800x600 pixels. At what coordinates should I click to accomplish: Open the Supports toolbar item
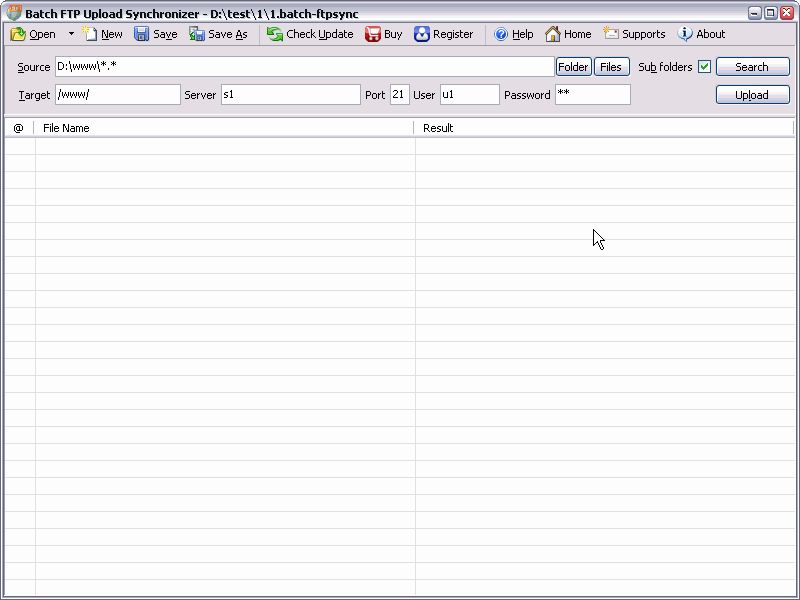(x=611, y=34)
